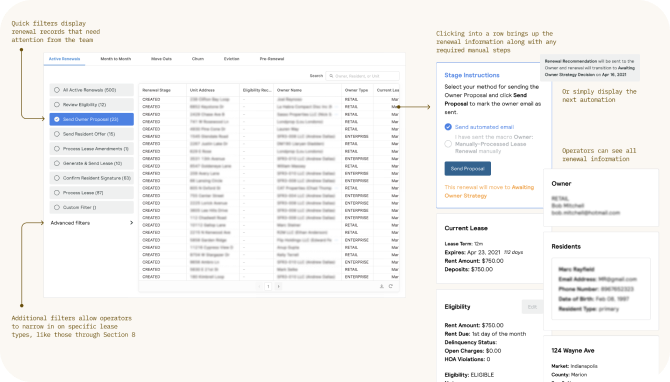The image size is (670, 382).
Task: Click the download table icon
Action: pos(382,286)
